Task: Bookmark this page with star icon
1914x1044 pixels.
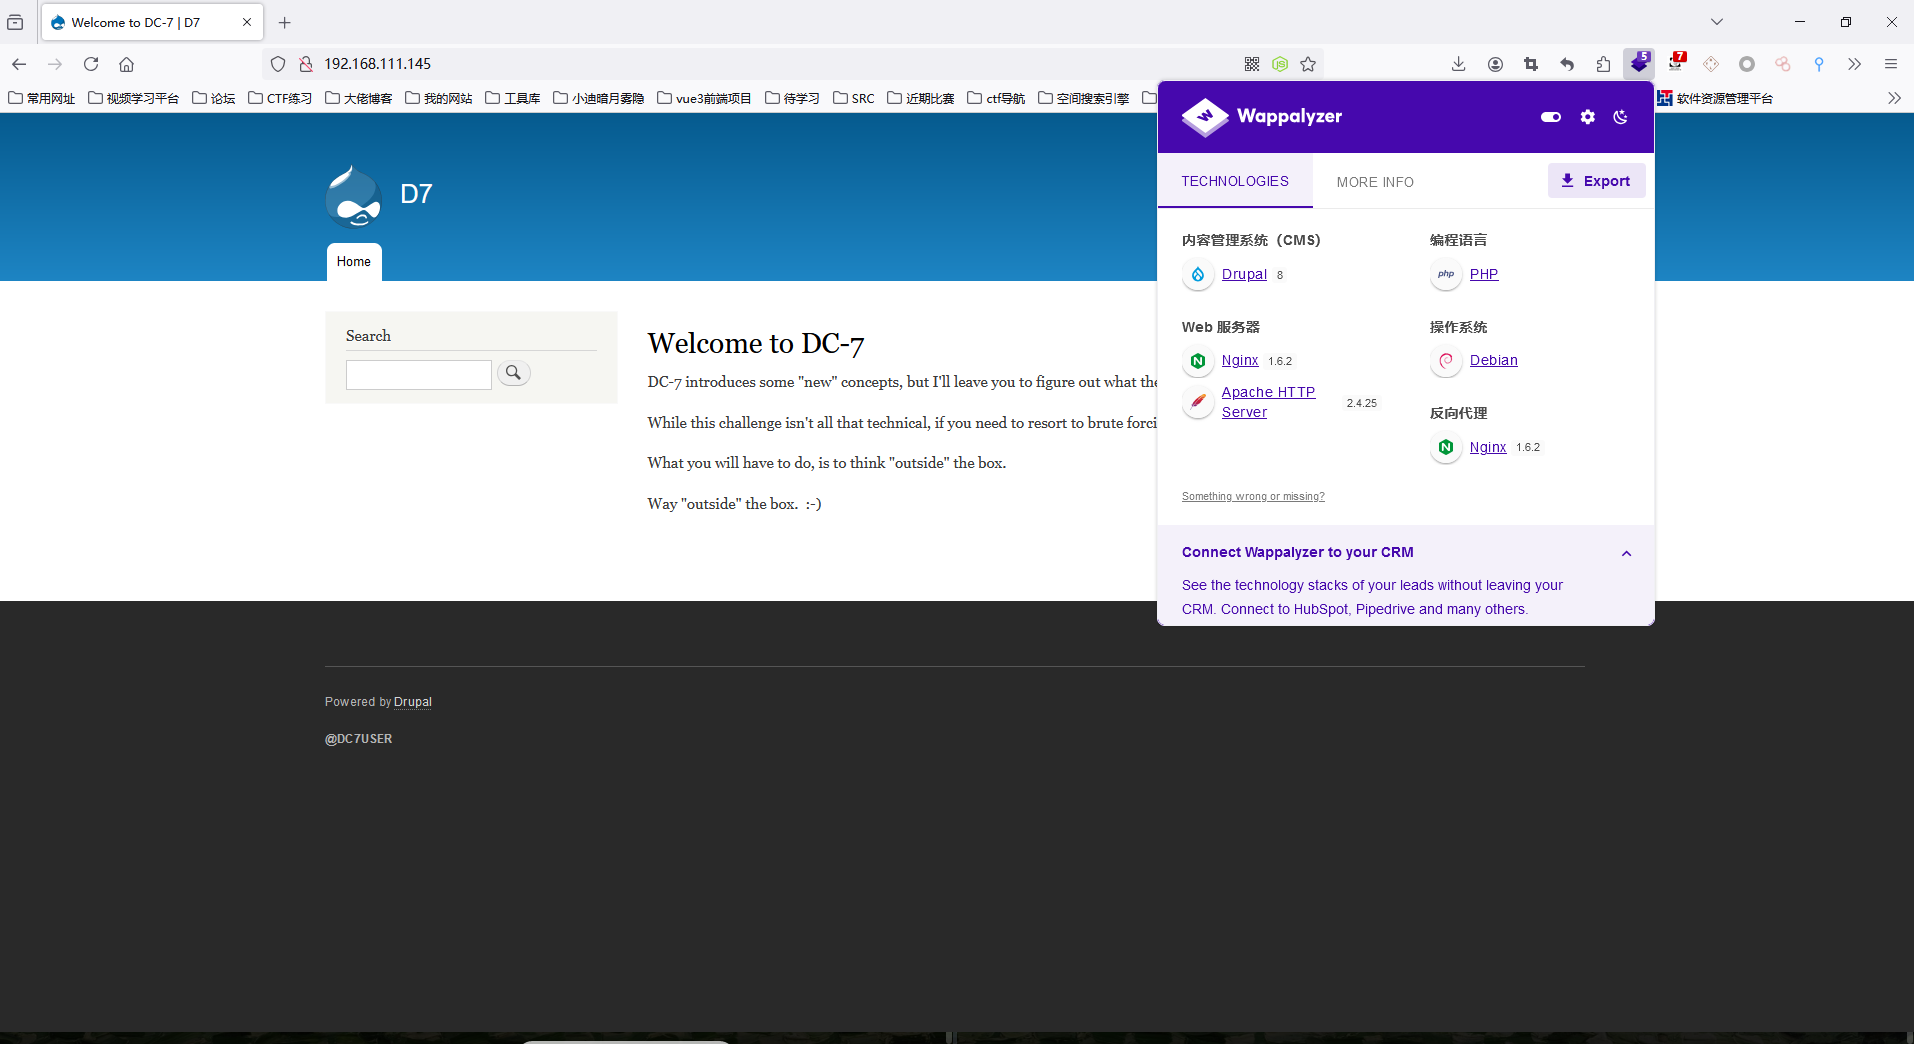Action: pos(1308,64)
